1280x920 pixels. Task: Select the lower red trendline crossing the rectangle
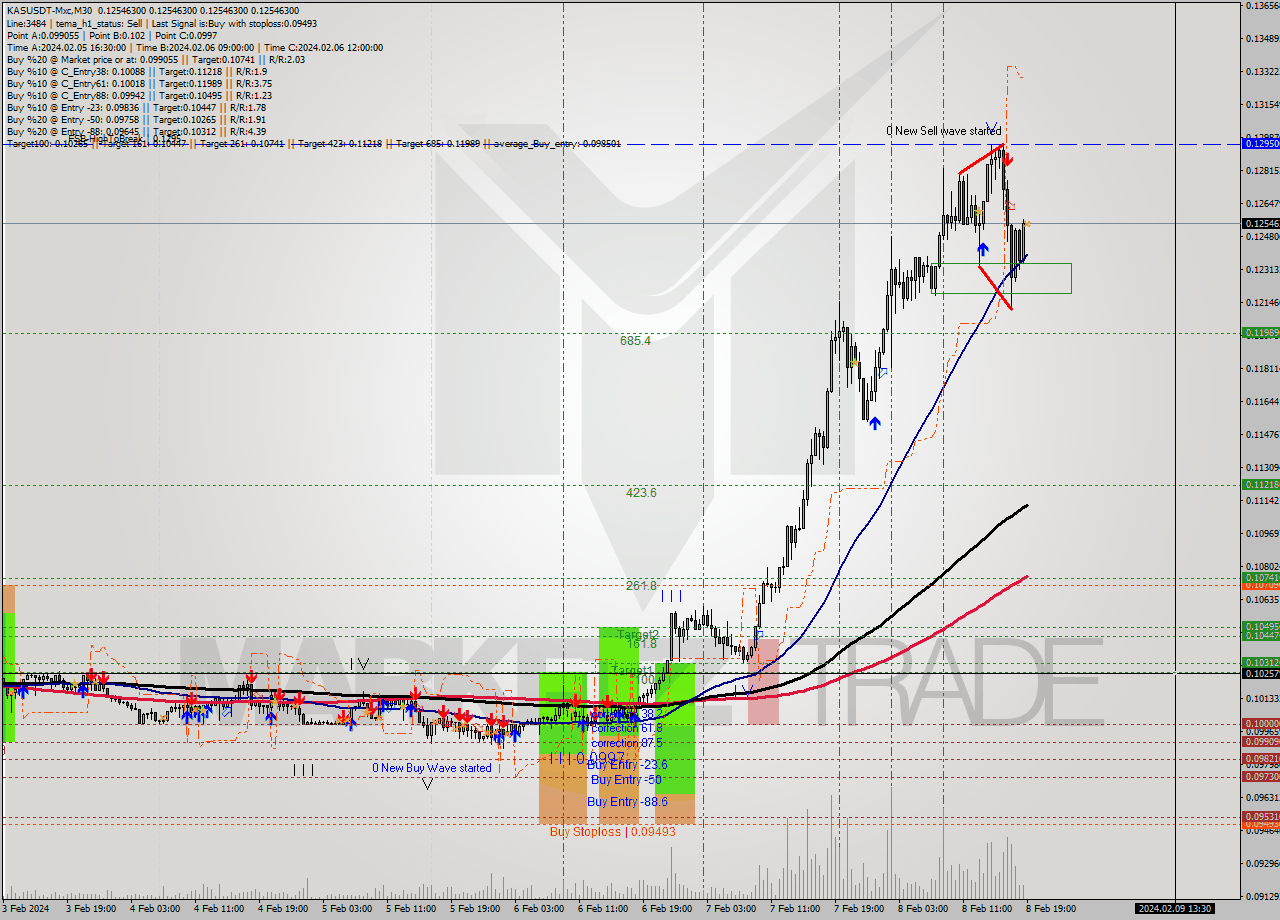[x=995, y=288]
